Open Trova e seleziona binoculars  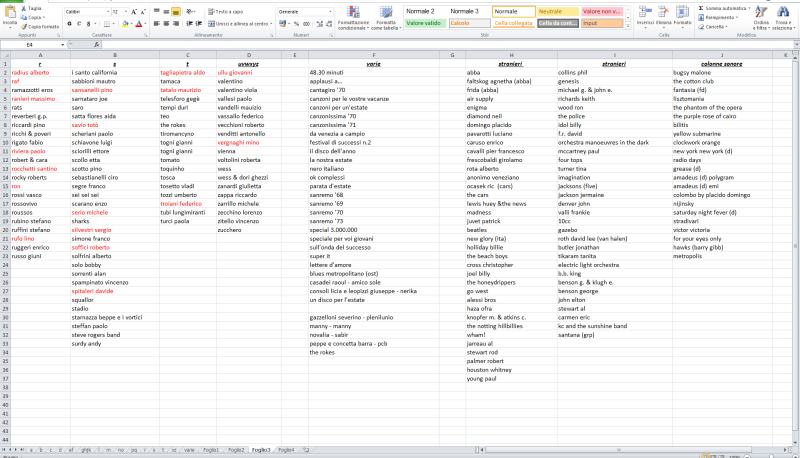[782, 18]
